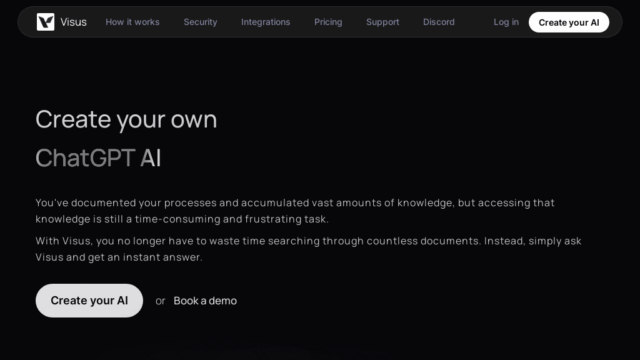
Task: Visit the Discord link
Action: (439, 22)
